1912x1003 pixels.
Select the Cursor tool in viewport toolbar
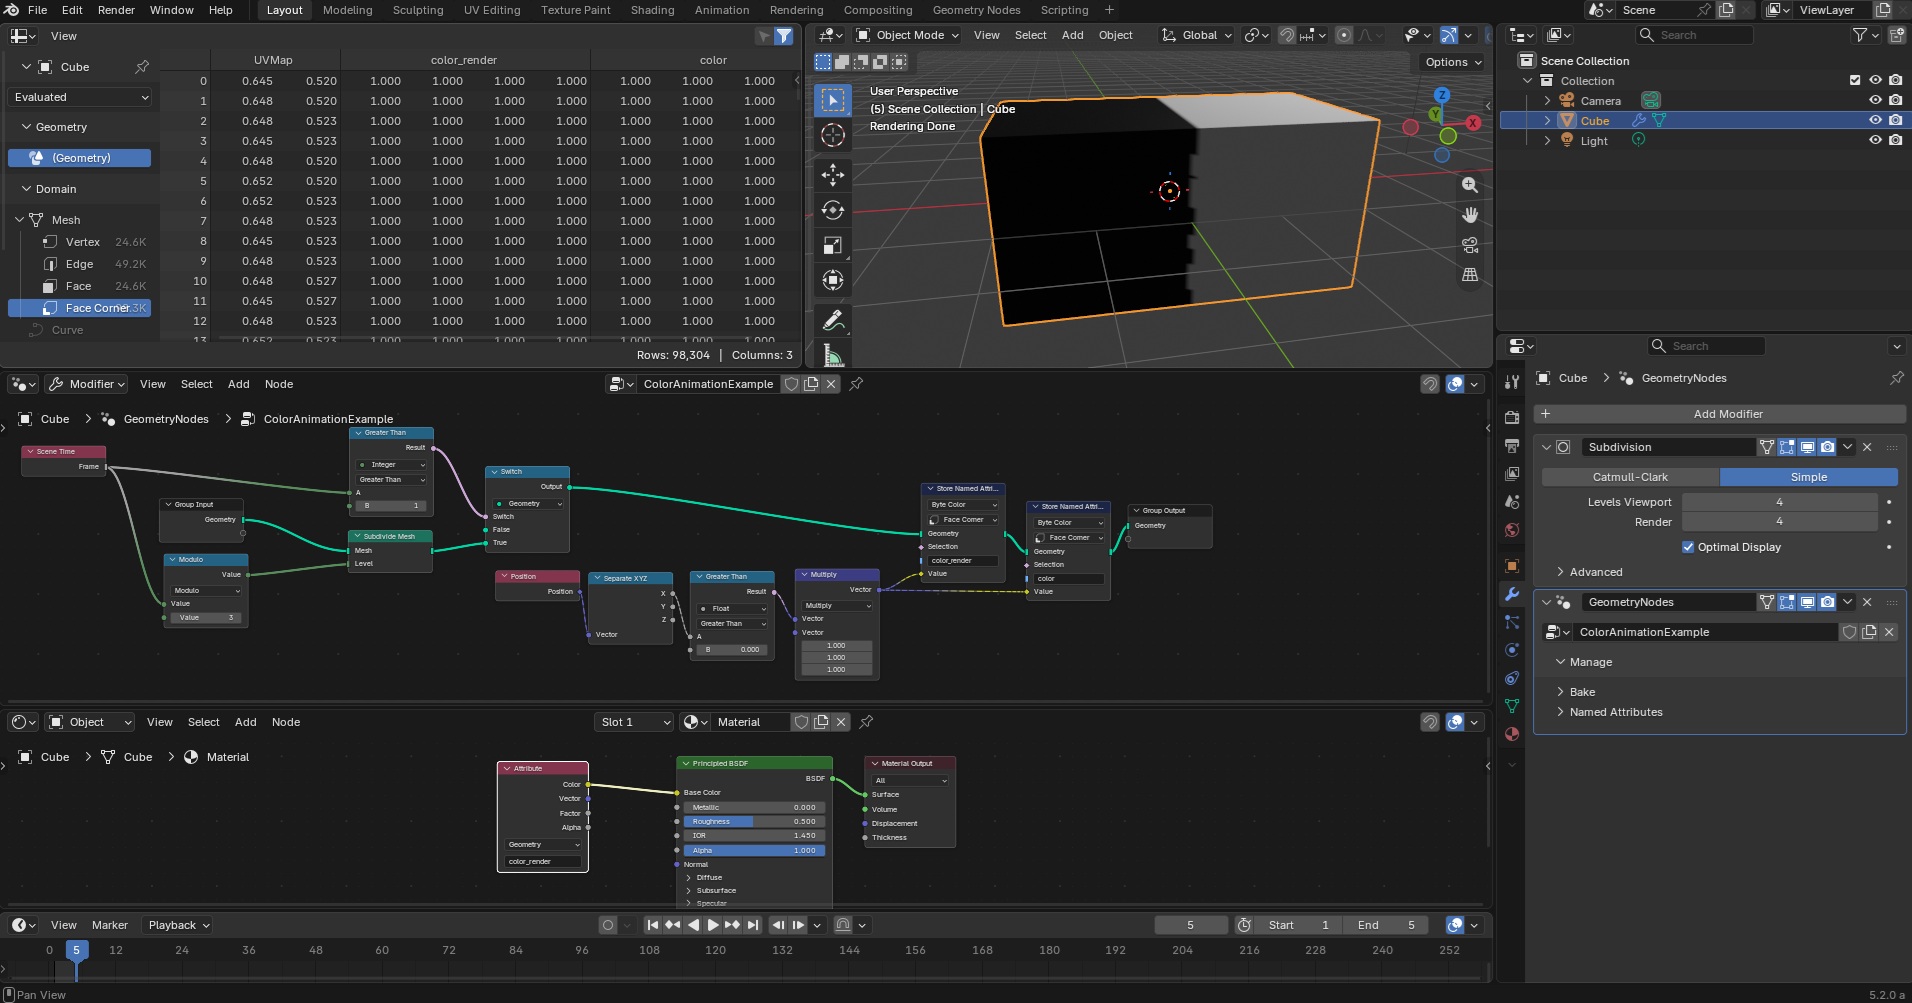pos(833,135)
